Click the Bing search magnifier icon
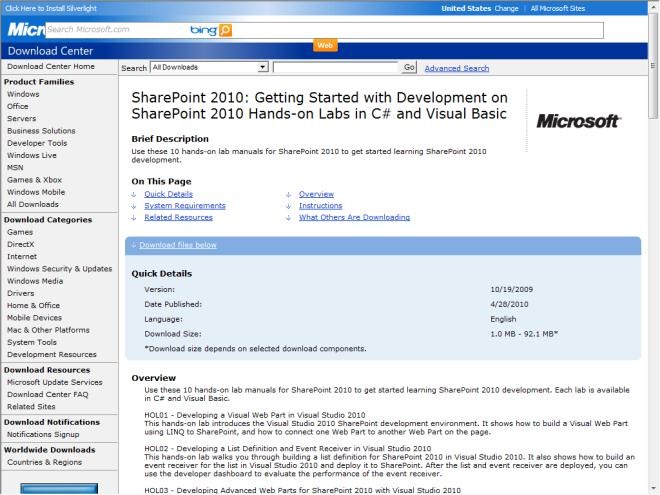The image size is (660, 495). 226,30
